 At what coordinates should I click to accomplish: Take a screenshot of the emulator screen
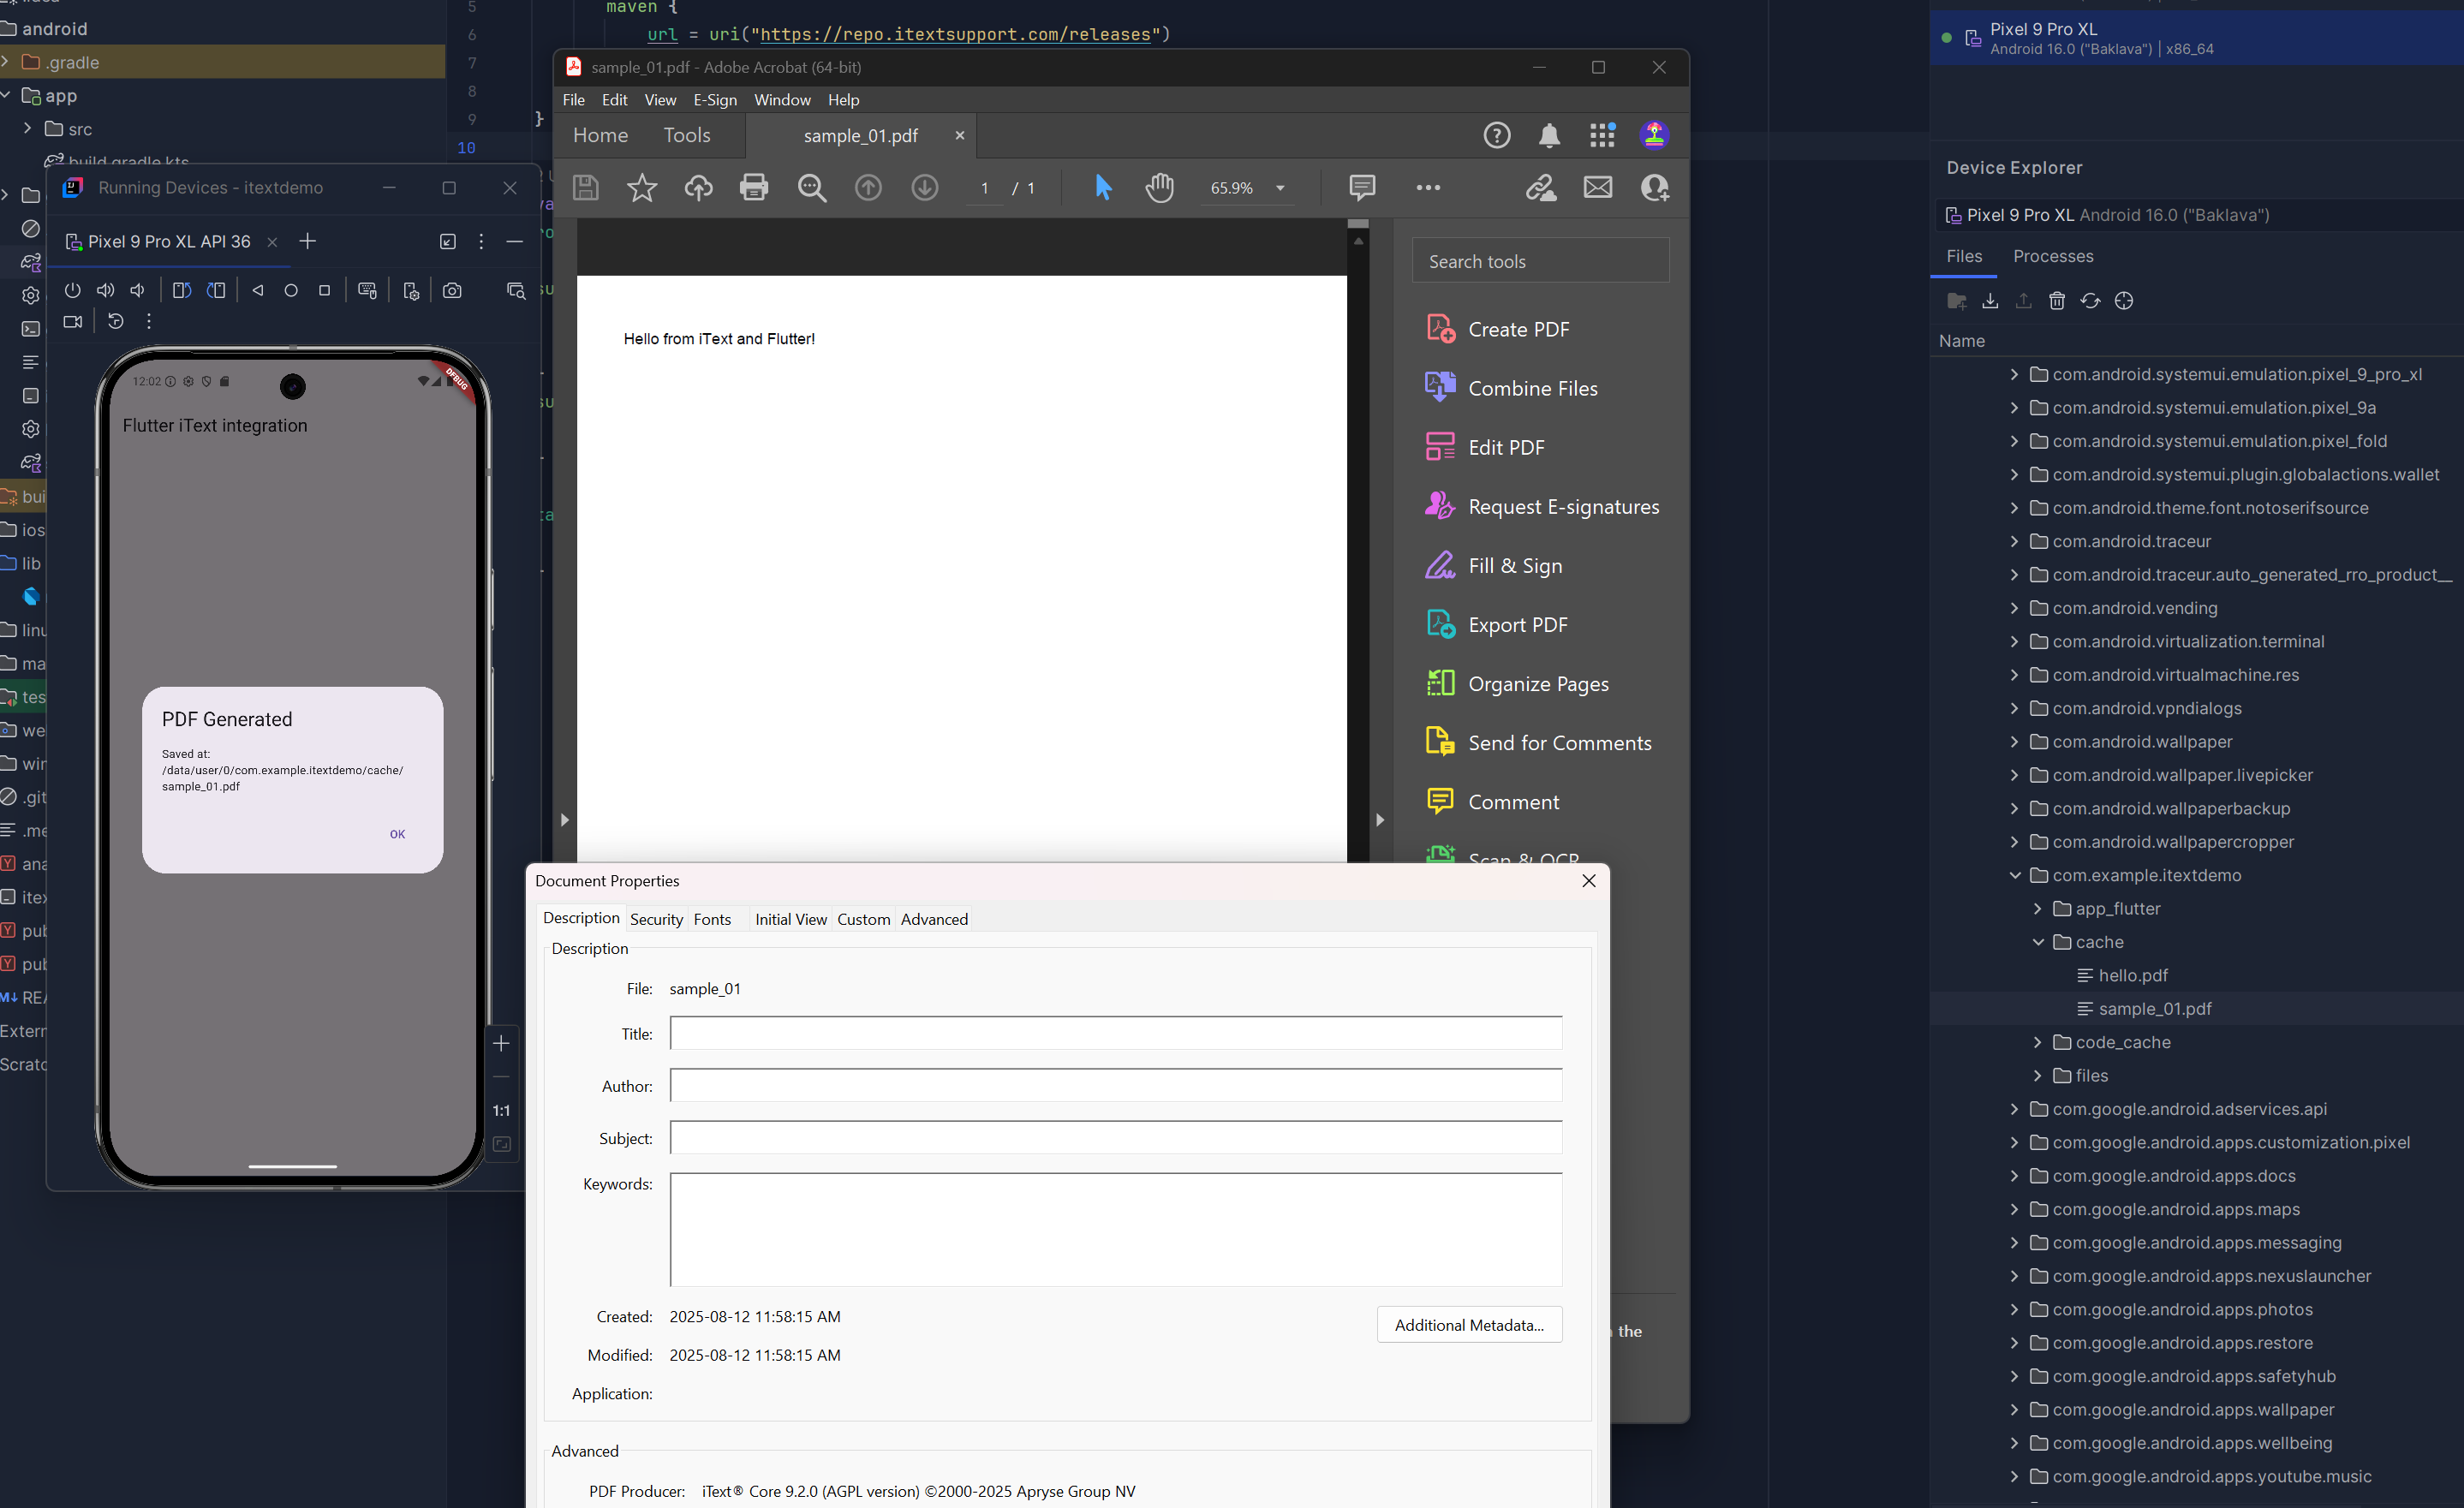point(452,290)
